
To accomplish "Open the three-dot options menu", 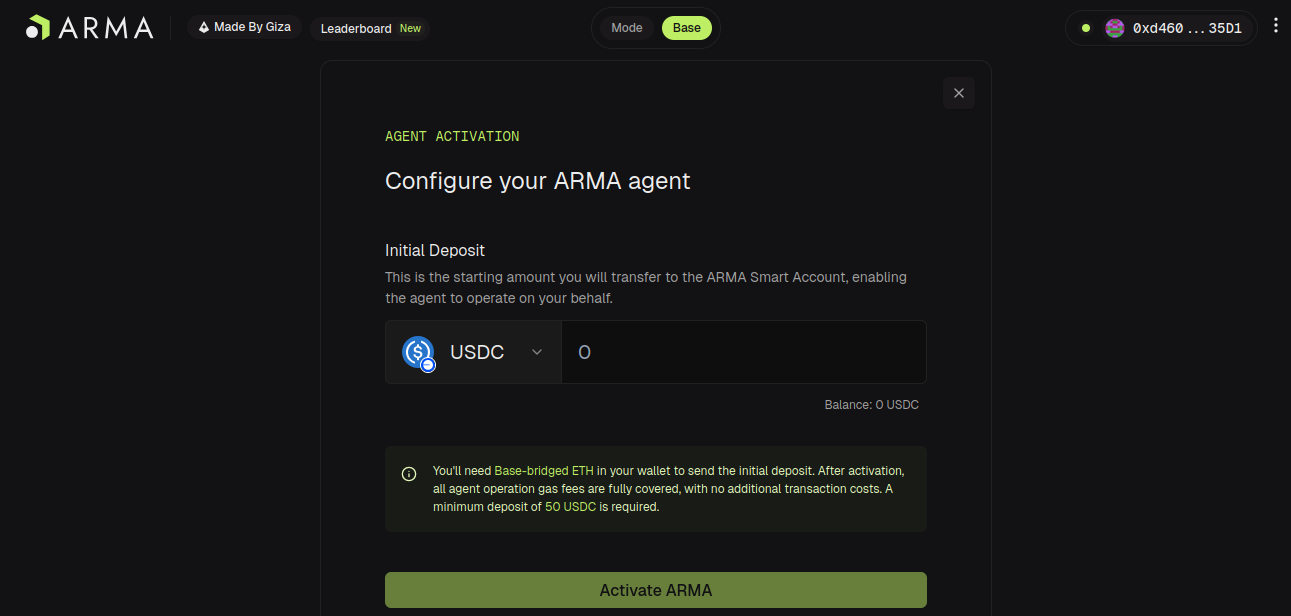I will point(1275,26).
